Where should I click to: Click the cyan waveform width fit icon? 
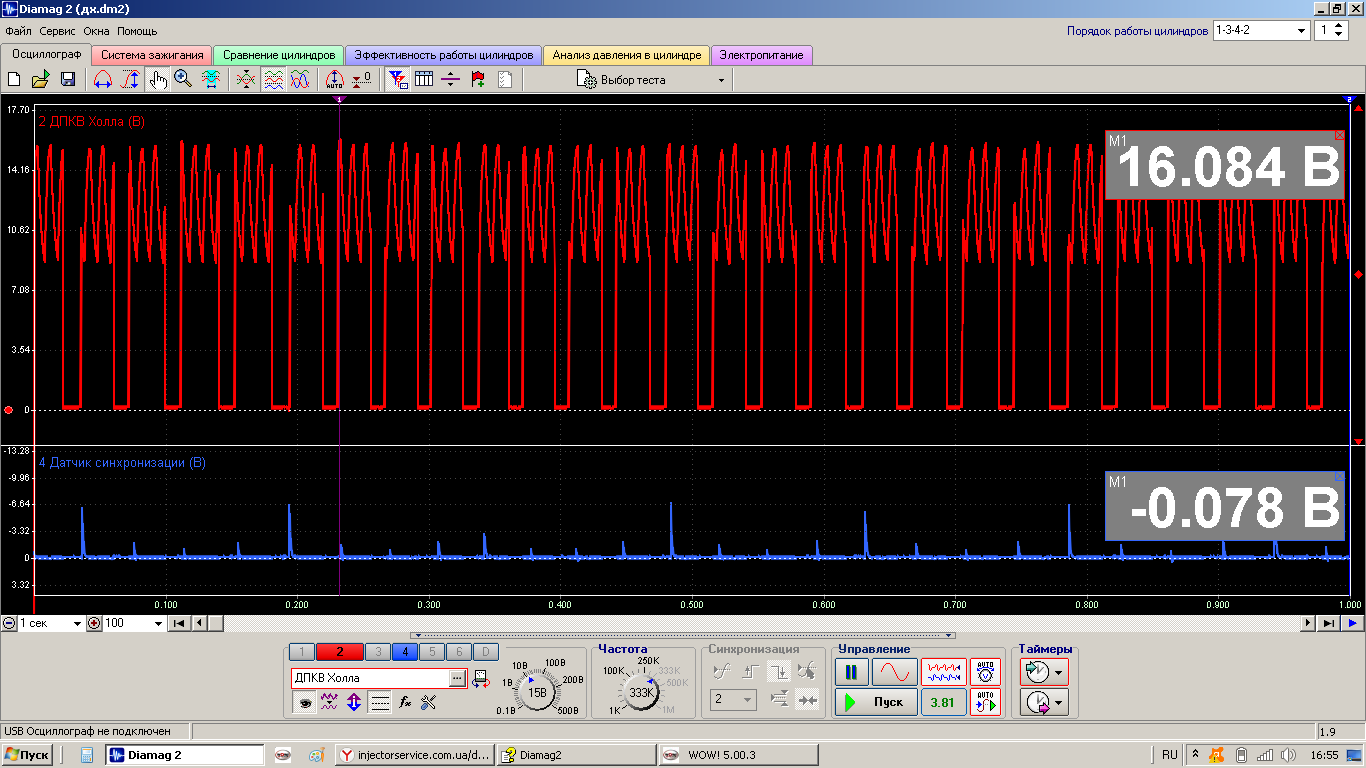point(211,80)
